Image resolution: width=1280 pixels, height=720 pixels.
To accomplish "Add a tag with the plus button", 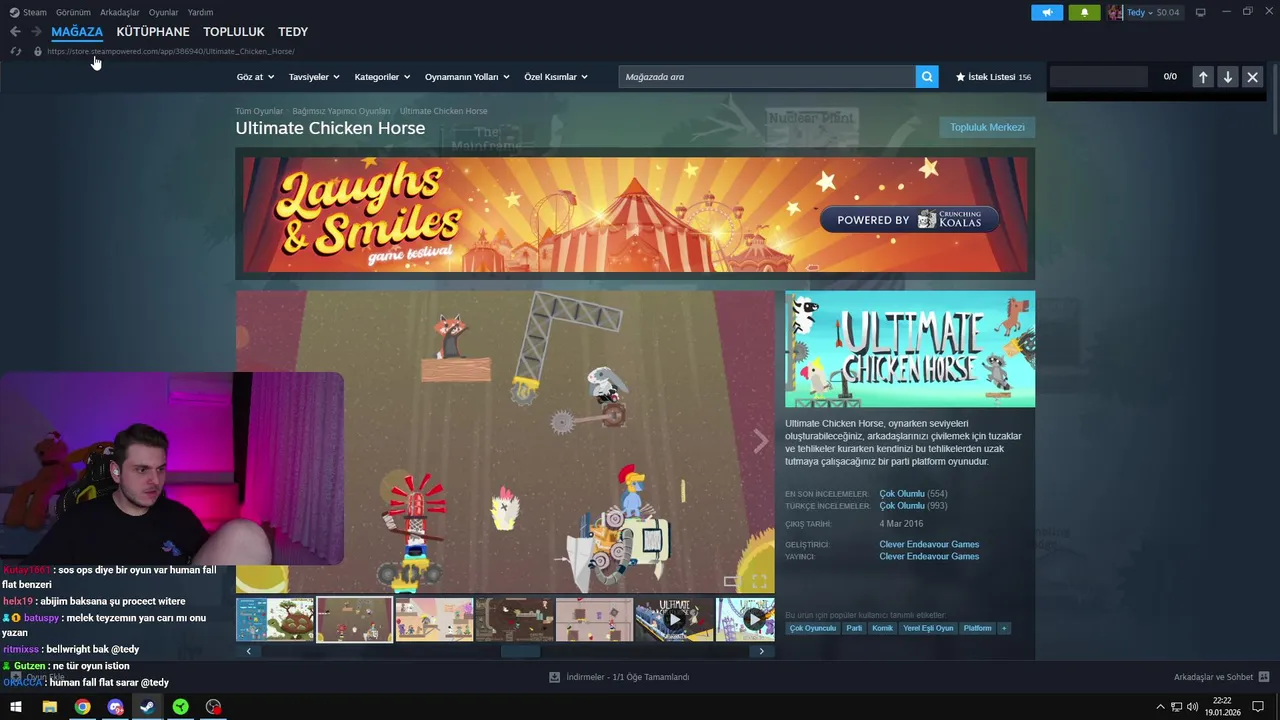I will click(1004, 628).
